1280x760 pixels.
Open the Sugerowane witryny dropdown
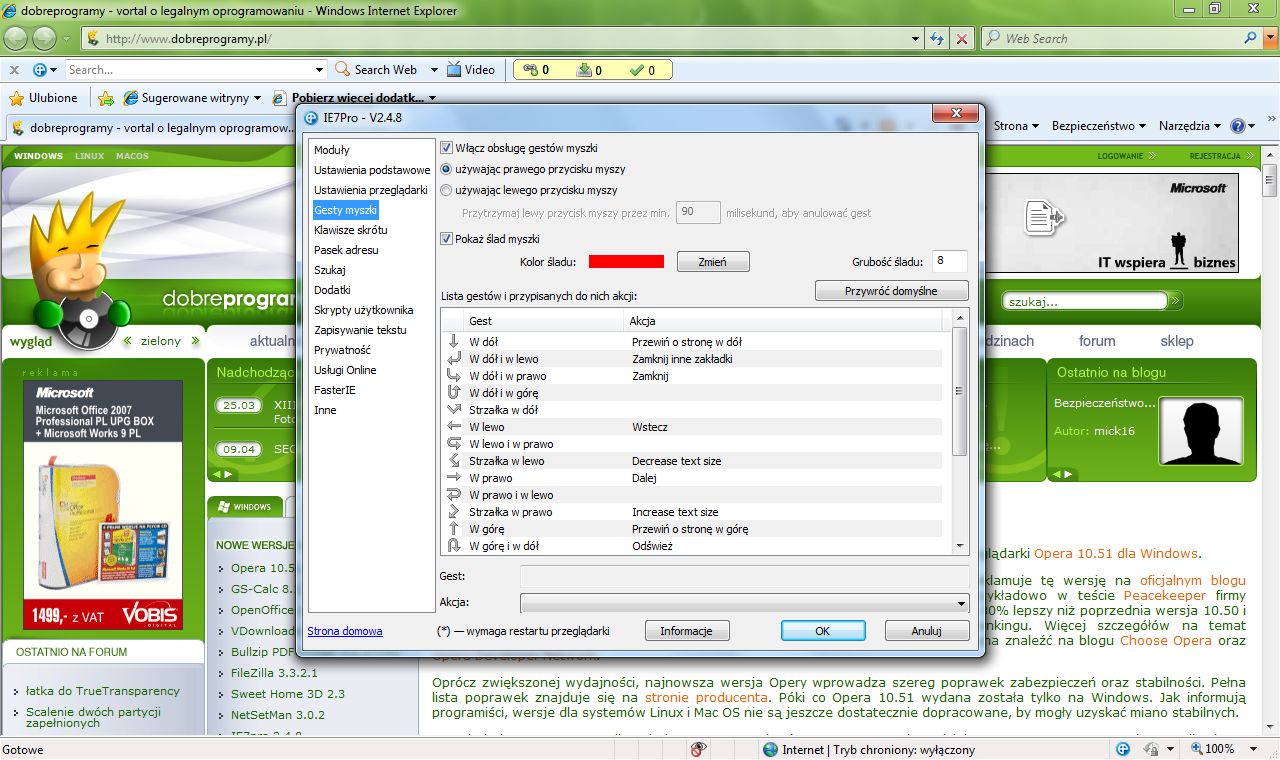click(x=257, y=98)
